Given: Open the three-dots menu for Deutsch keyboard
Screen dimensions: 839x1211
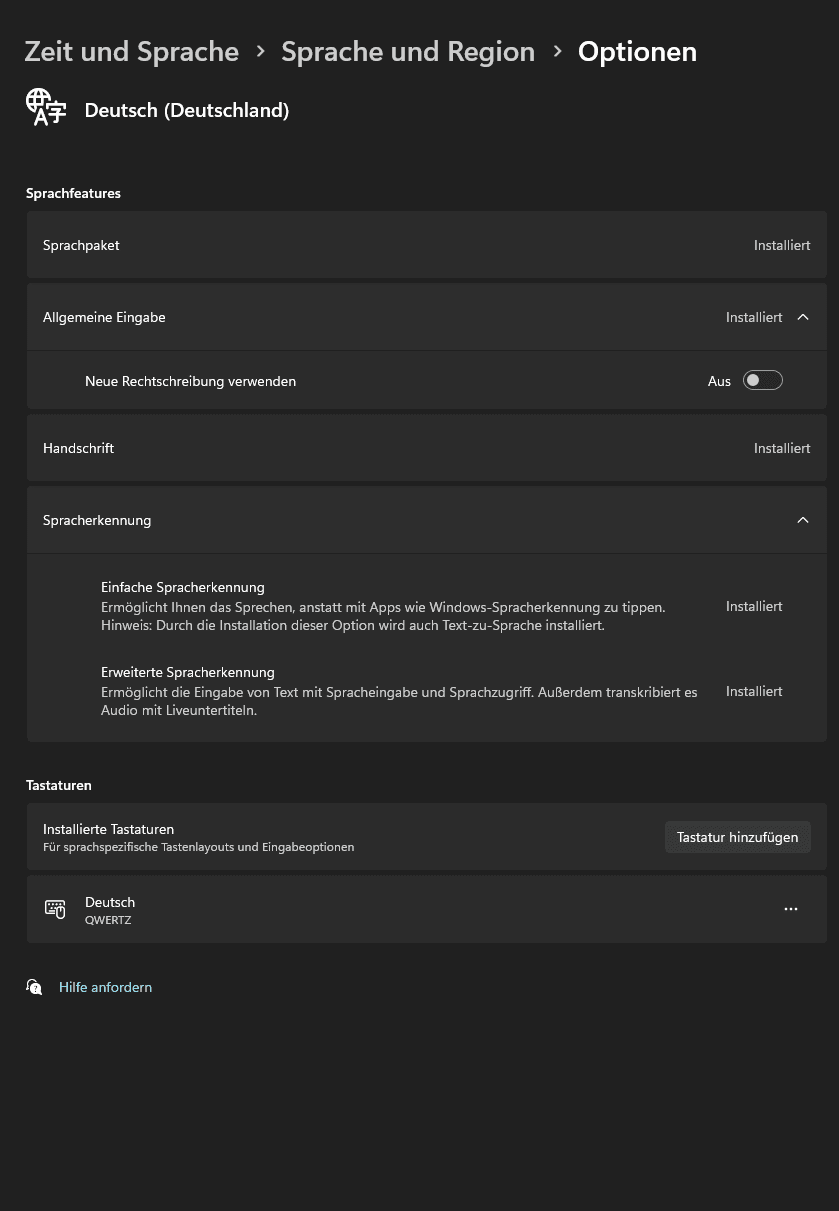Looking at the screenshot, I should pos(791,909).
